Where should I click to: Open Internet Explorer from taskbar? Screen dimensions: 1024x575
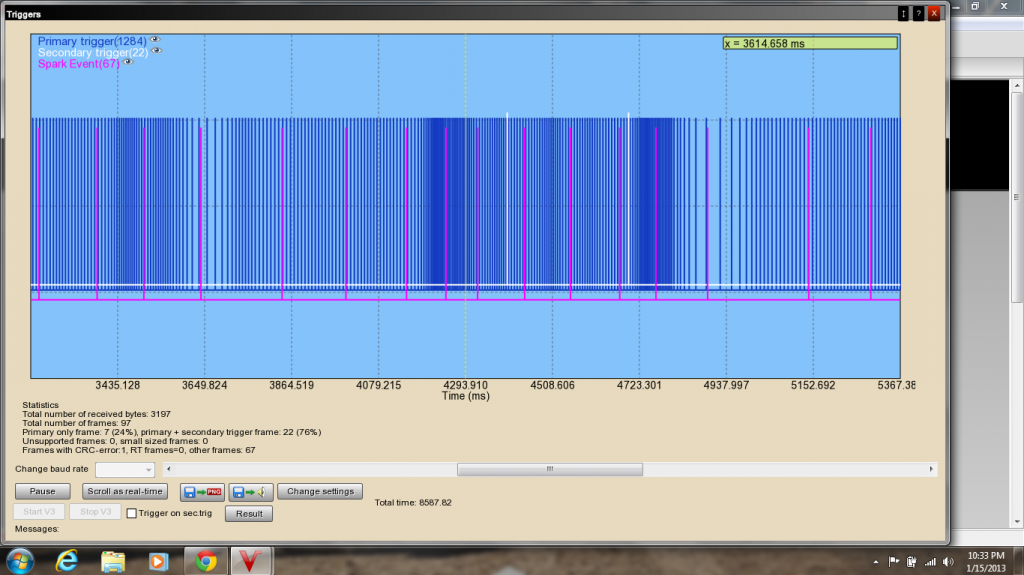(x=67, y=560)
